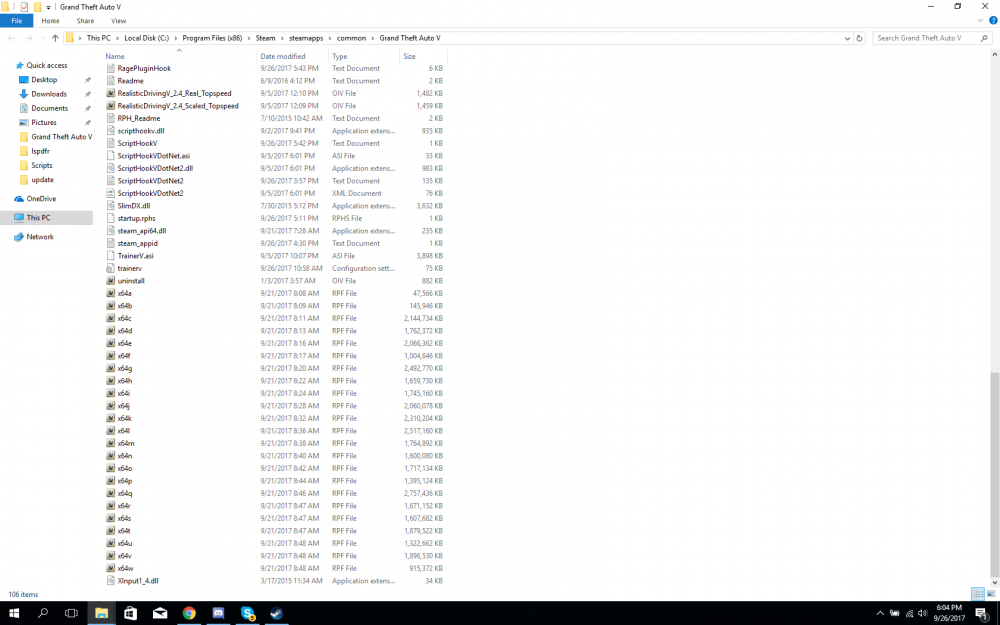This screenshot has height=625, width=1000.
Task: Open lspdfr folder in navigation pane
Action: 40,151
